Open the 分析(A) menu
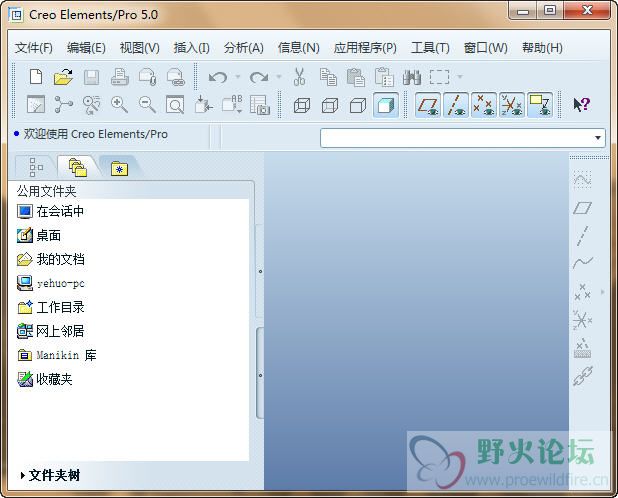 (x=244, y=48)
